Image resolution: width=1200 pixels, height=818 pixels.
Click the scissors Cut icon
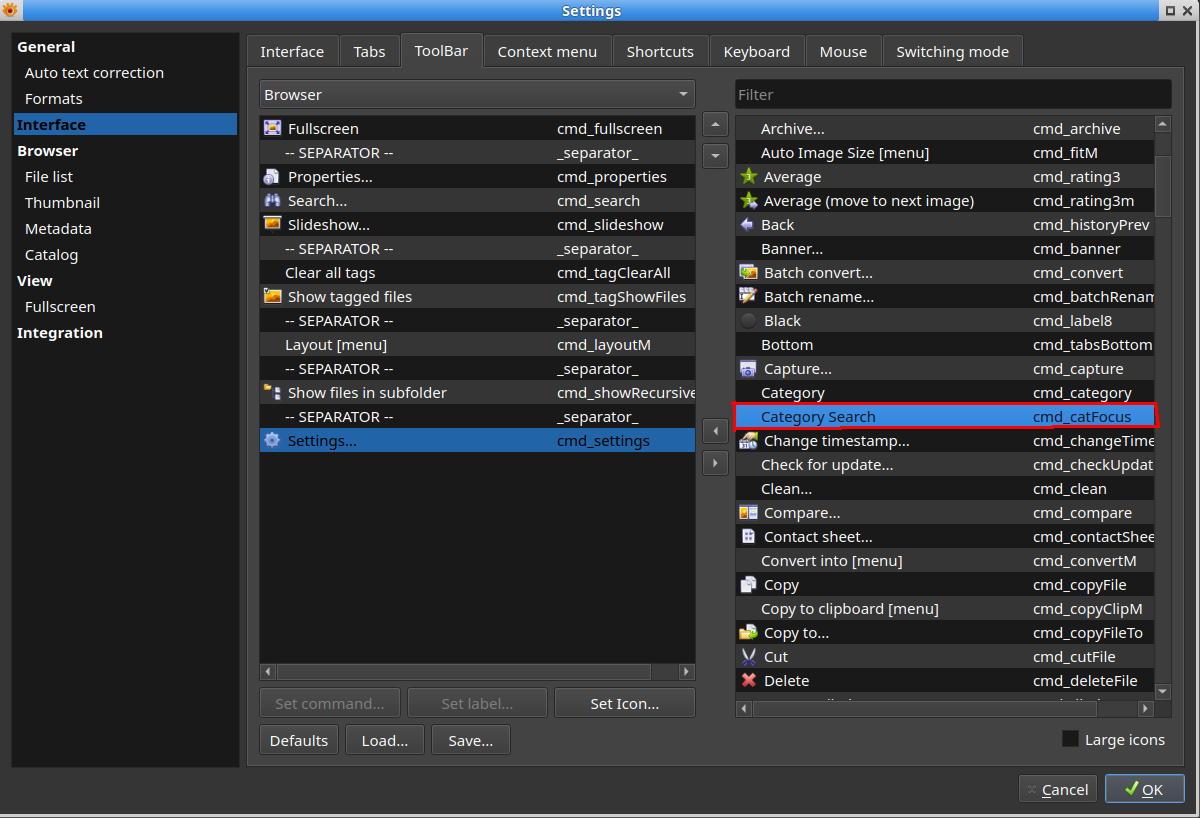(x=748, y=657)
